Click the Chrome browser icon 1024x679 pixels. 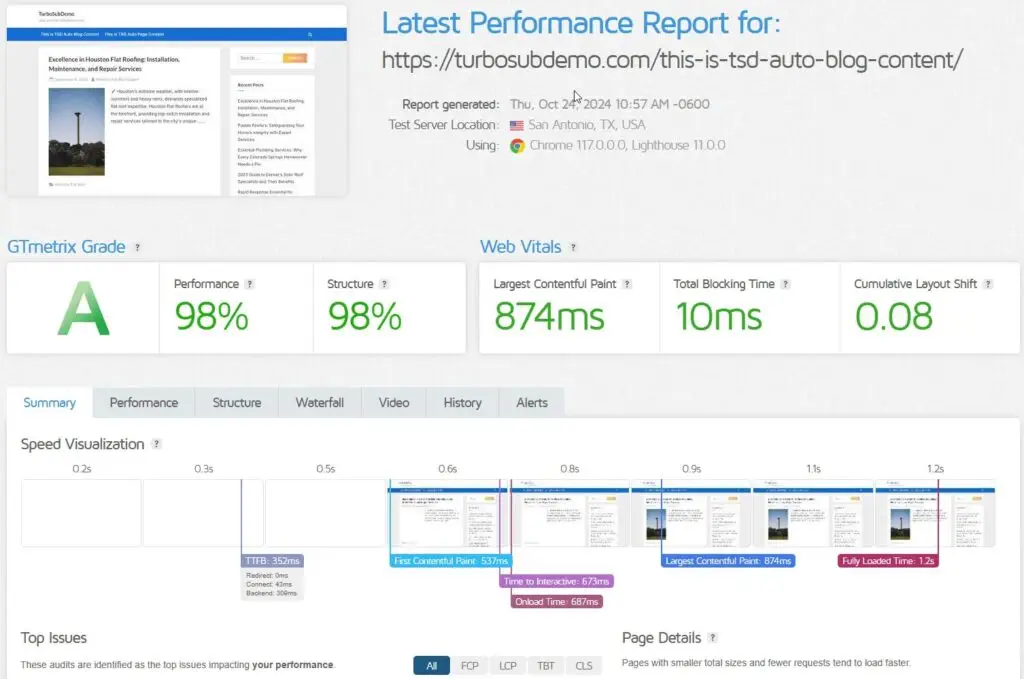tap(517, 146)
